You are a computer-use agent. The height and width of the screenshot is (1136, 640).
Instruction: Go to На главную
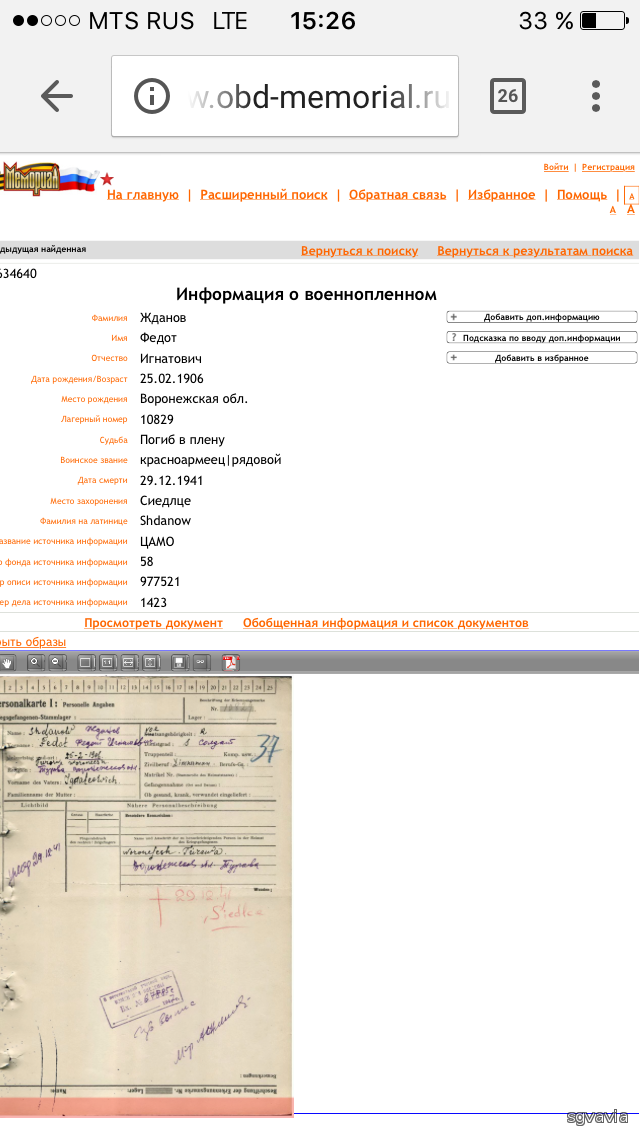point(143,195)
